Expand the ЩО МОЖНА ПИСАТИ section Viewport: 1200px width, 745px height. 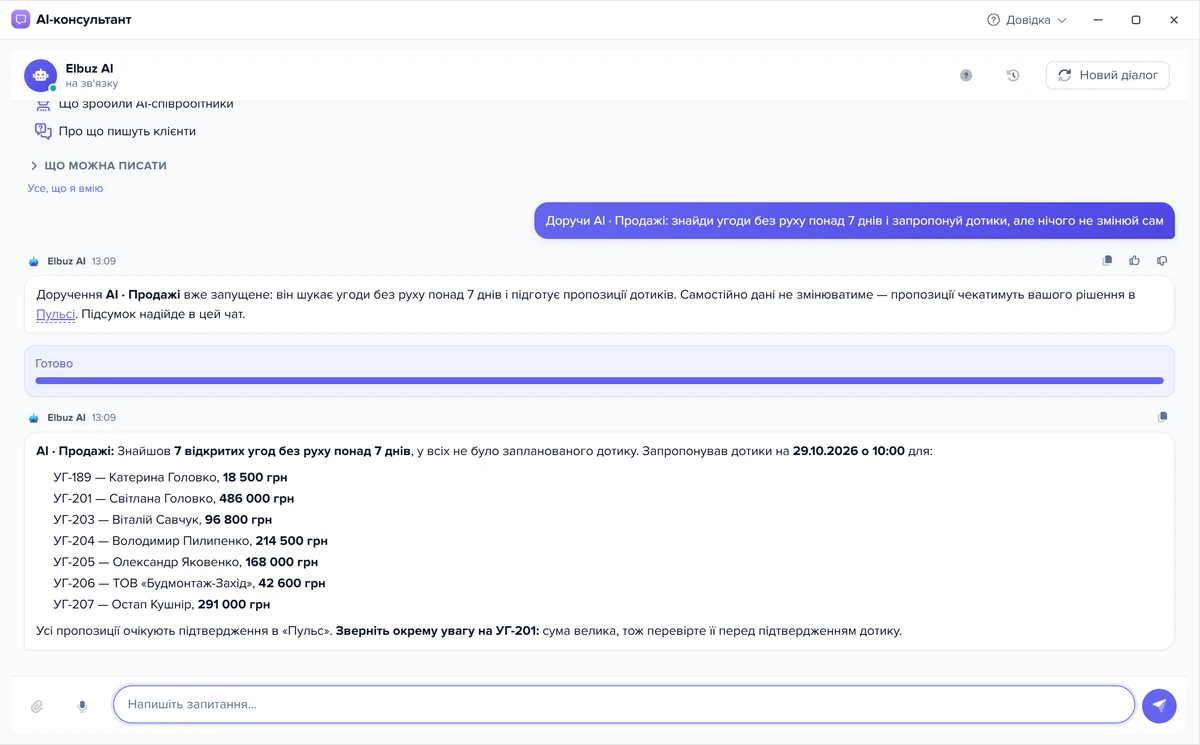(x=98, y=166)
